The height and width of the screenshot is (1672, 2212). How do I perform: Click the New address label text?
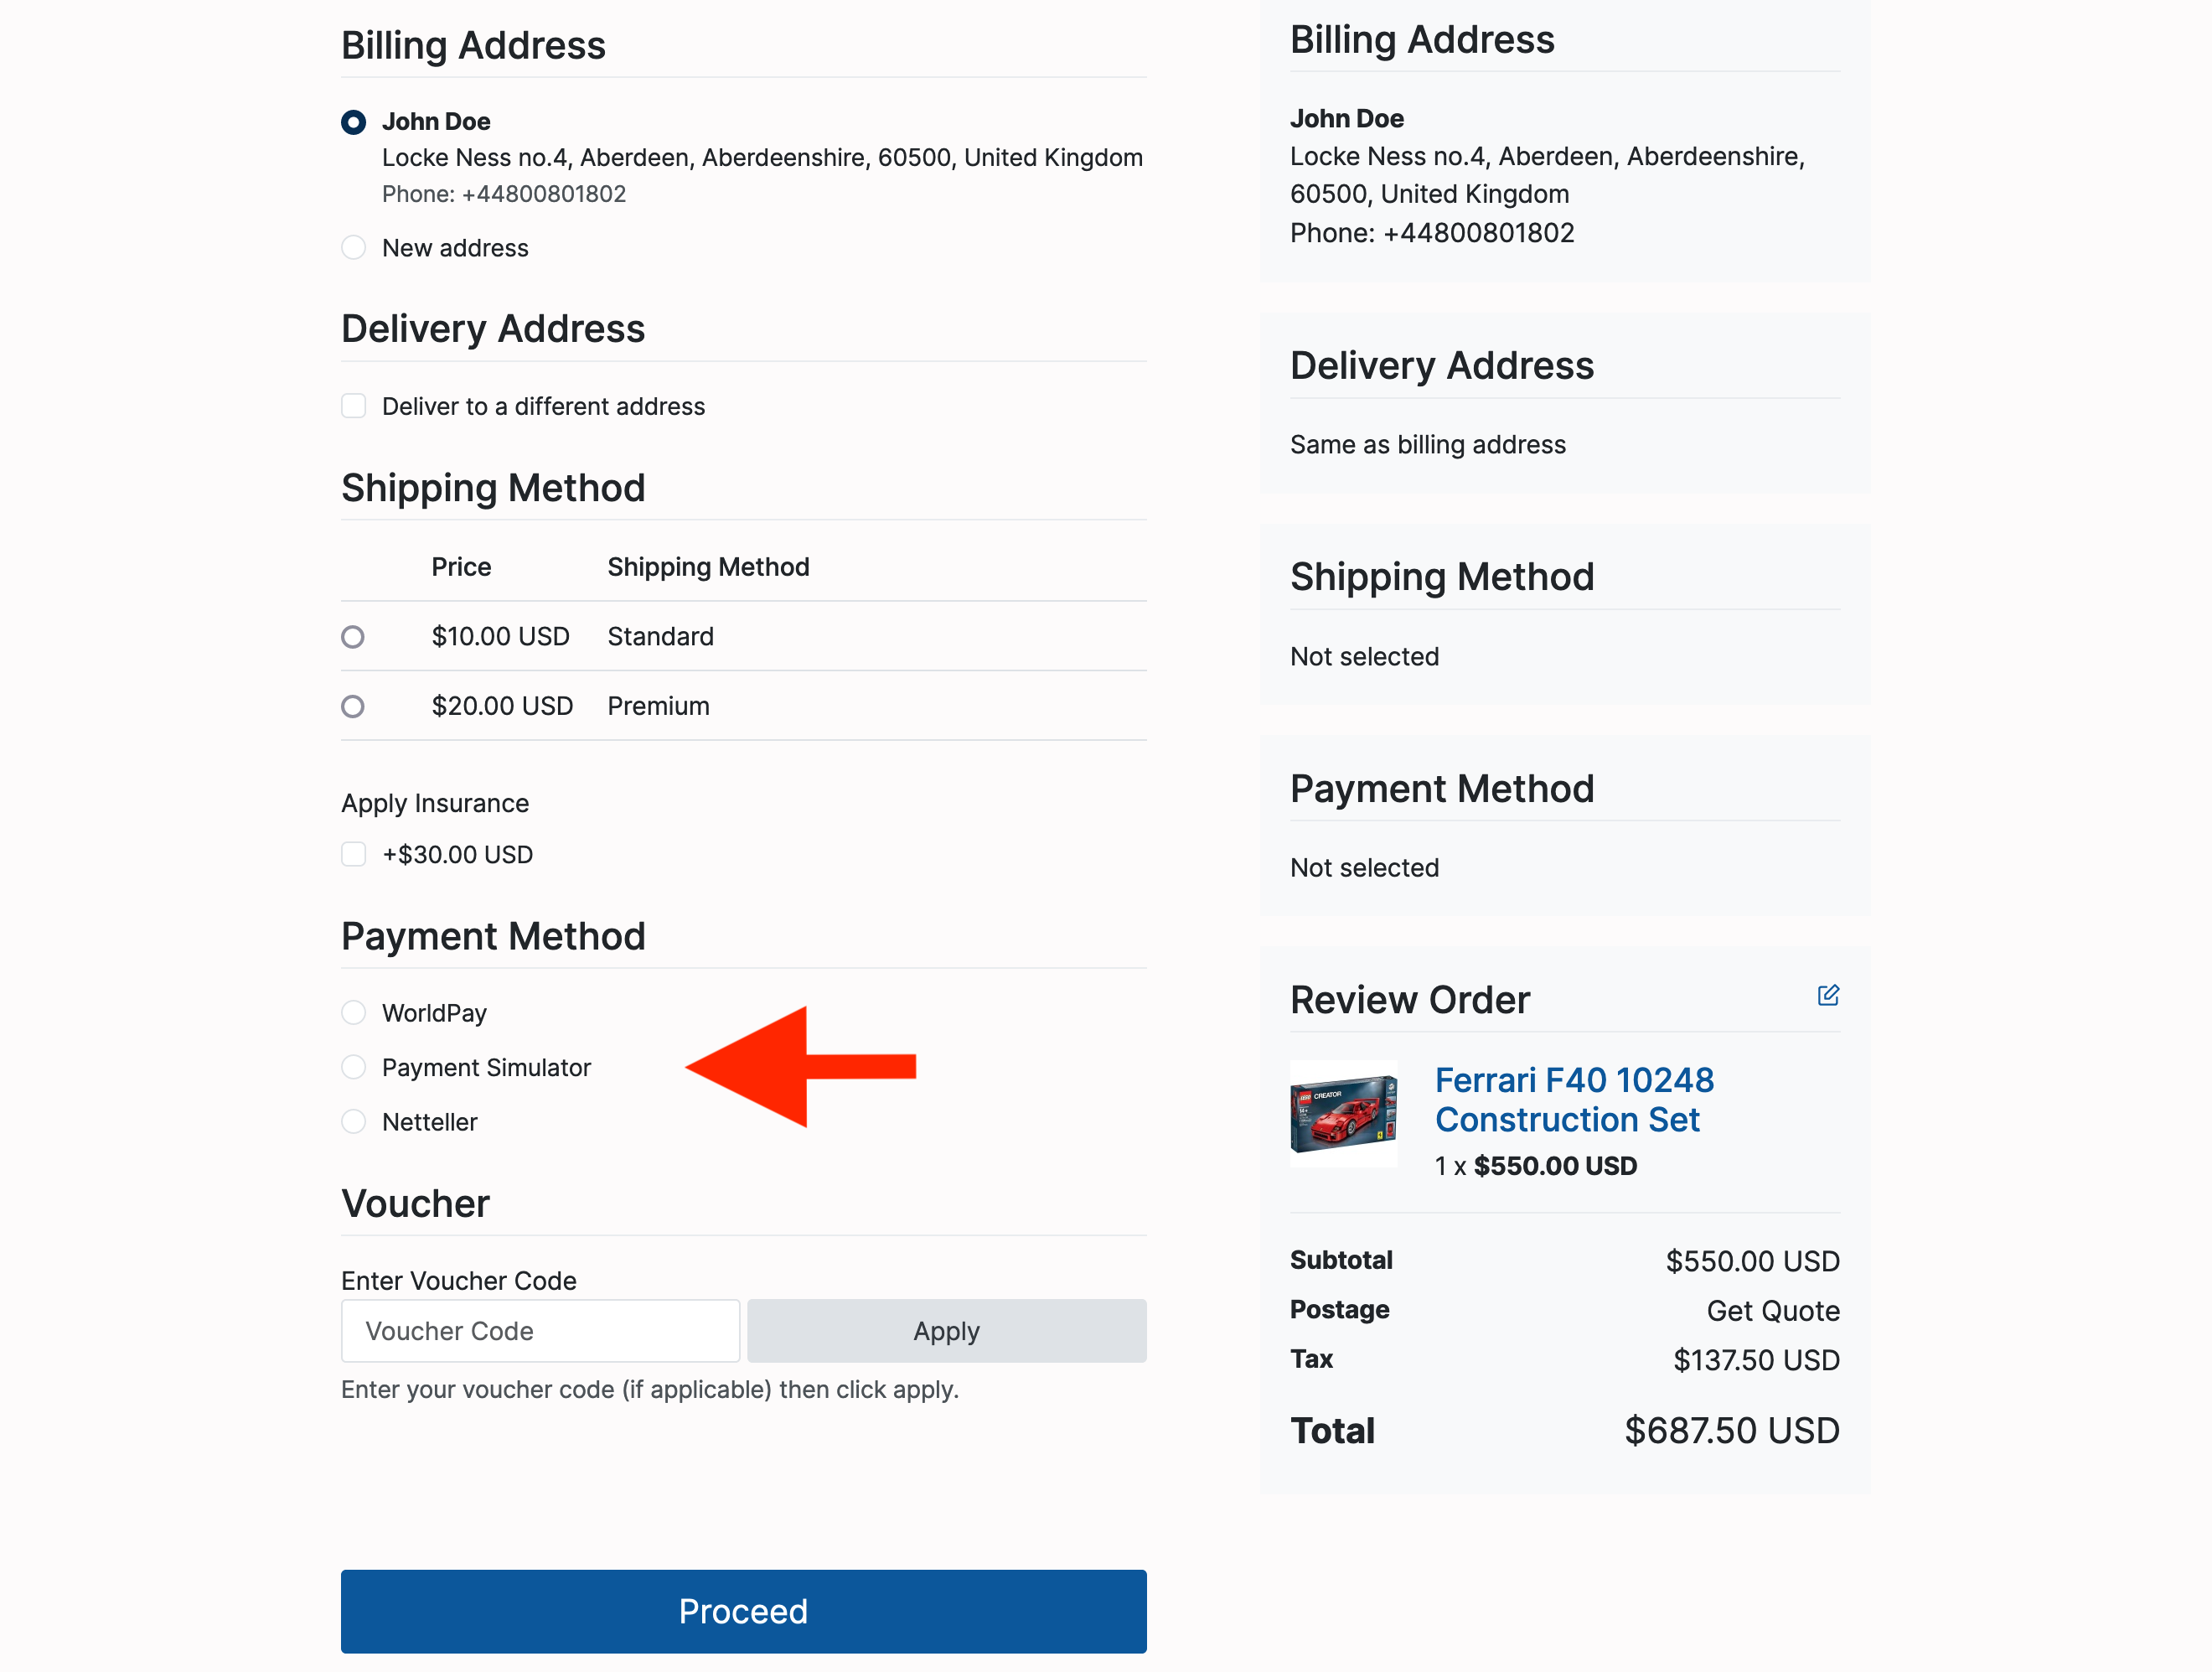coord(455,248)
